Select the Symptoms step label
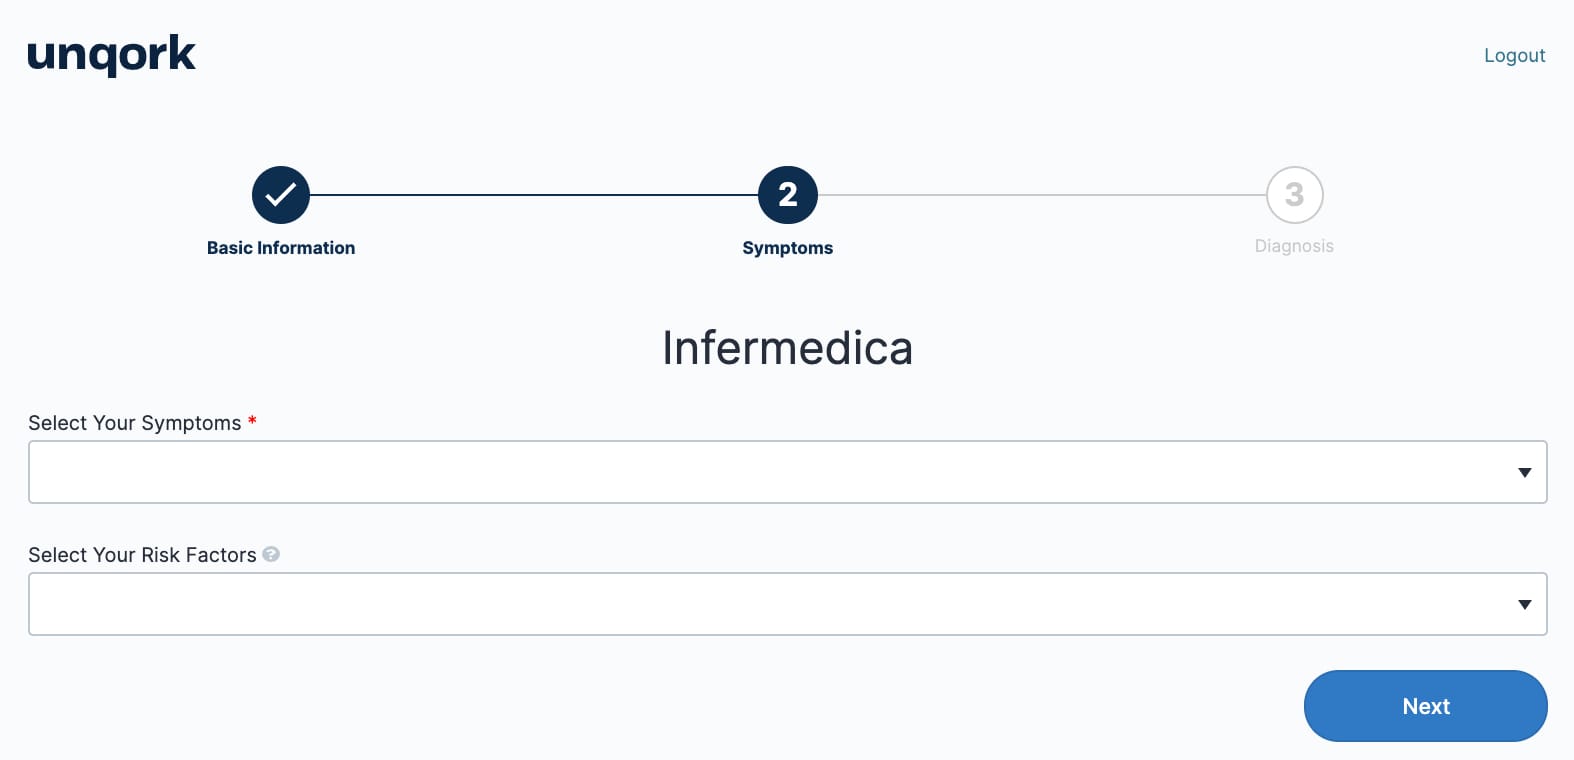The height and width of the screenshot is (760, 1574). (x=788, y=248)
